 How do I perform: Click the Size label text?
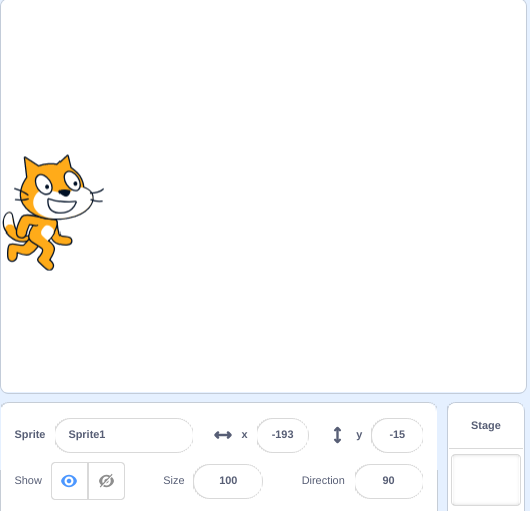click(174, 481)
